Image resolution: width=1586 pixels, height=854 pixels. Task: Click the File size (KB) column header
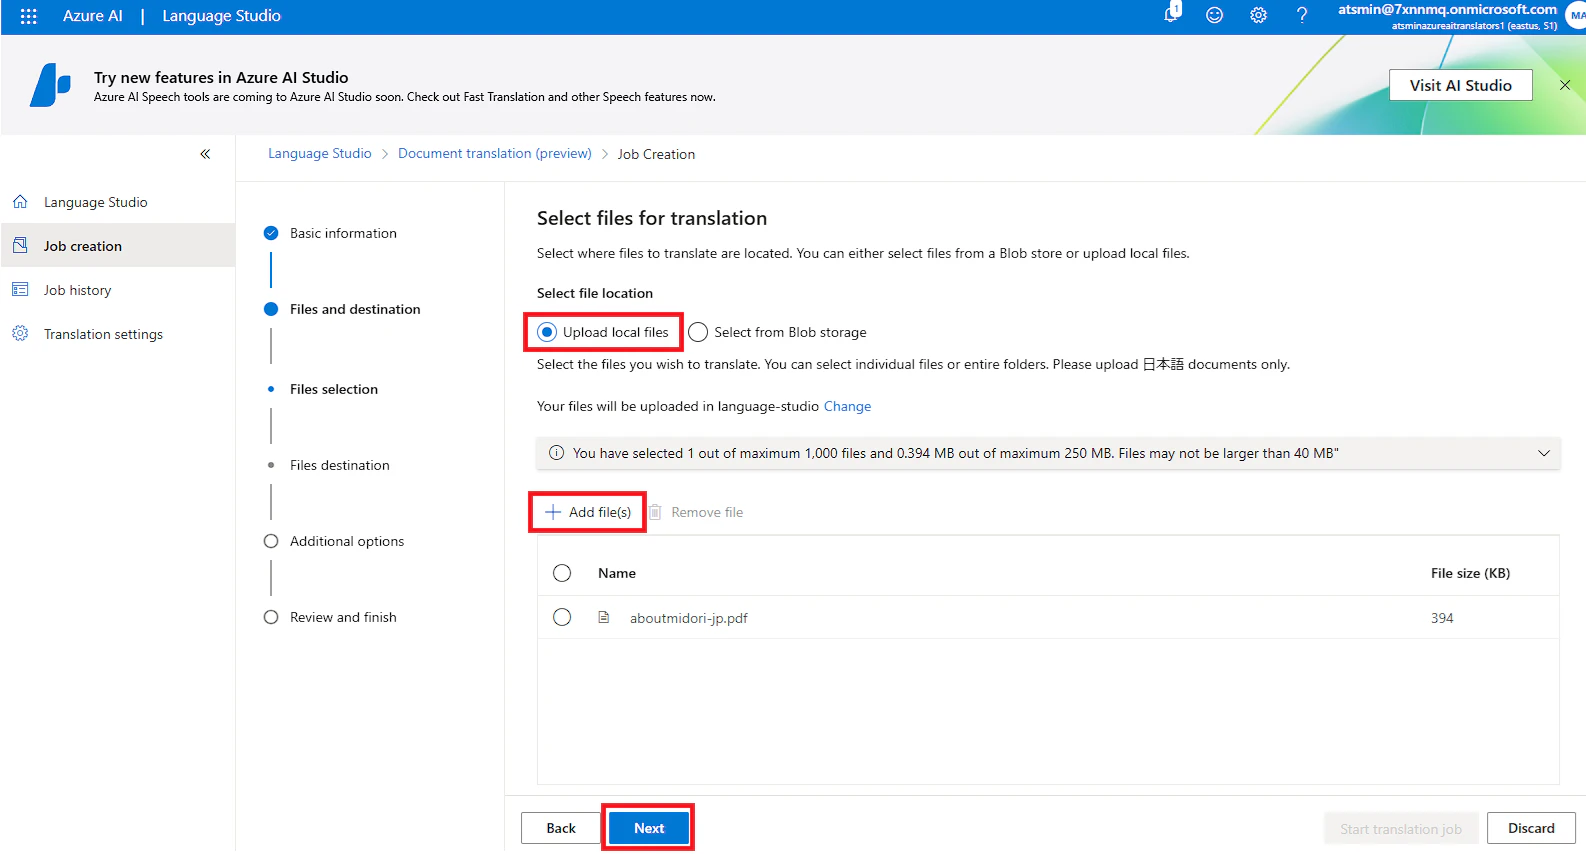(x=1470, y=573)
